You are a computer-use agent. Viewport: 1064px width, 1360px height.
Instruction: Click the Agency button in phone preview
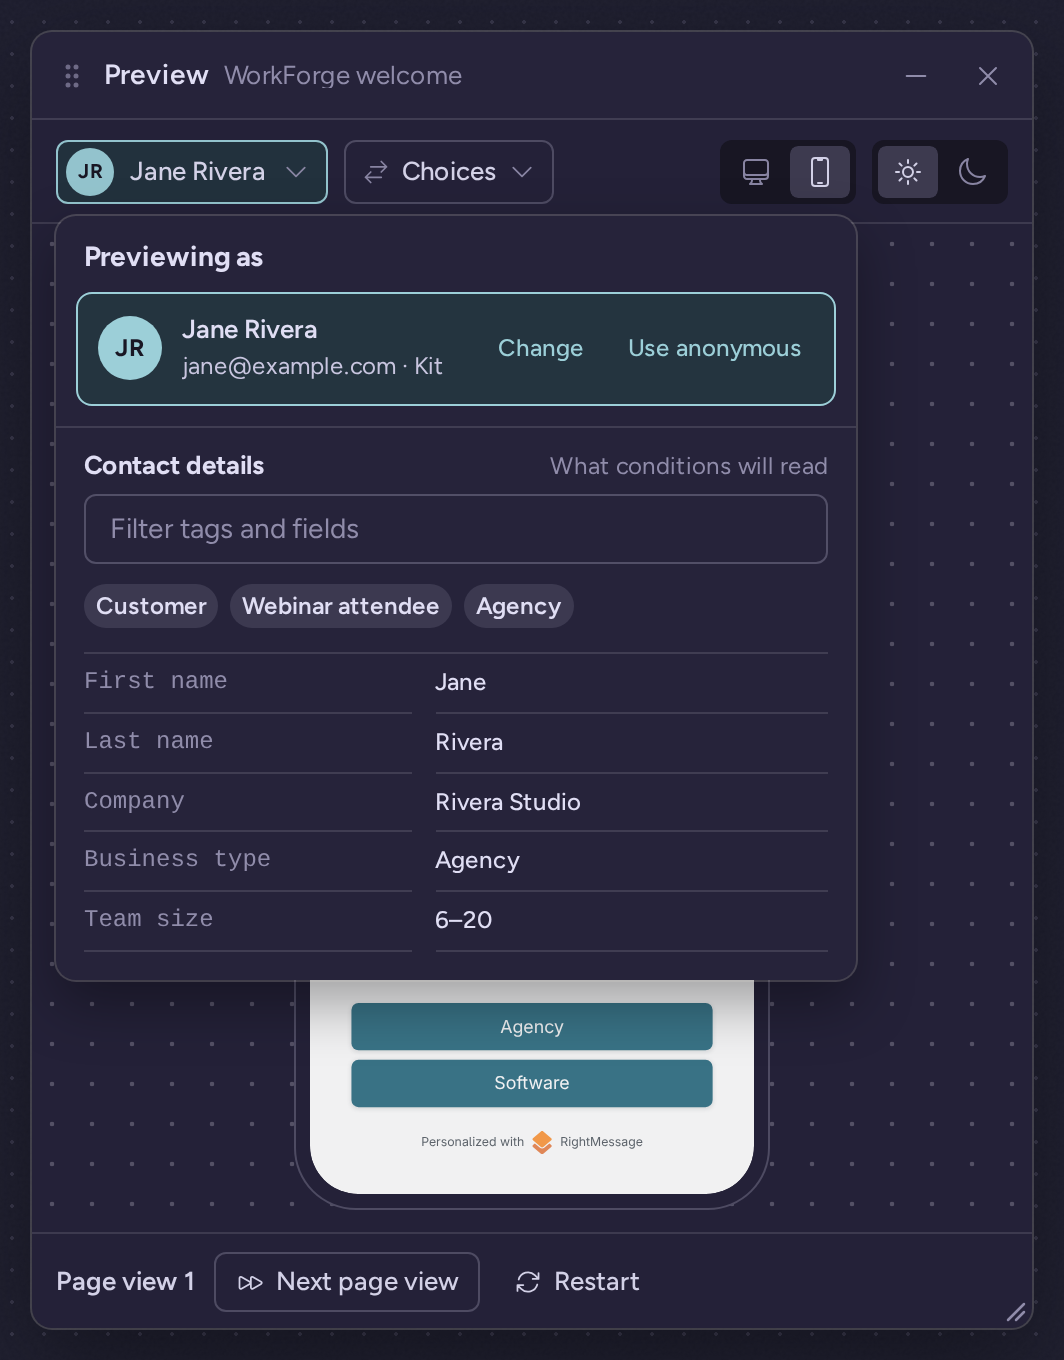532,1027
